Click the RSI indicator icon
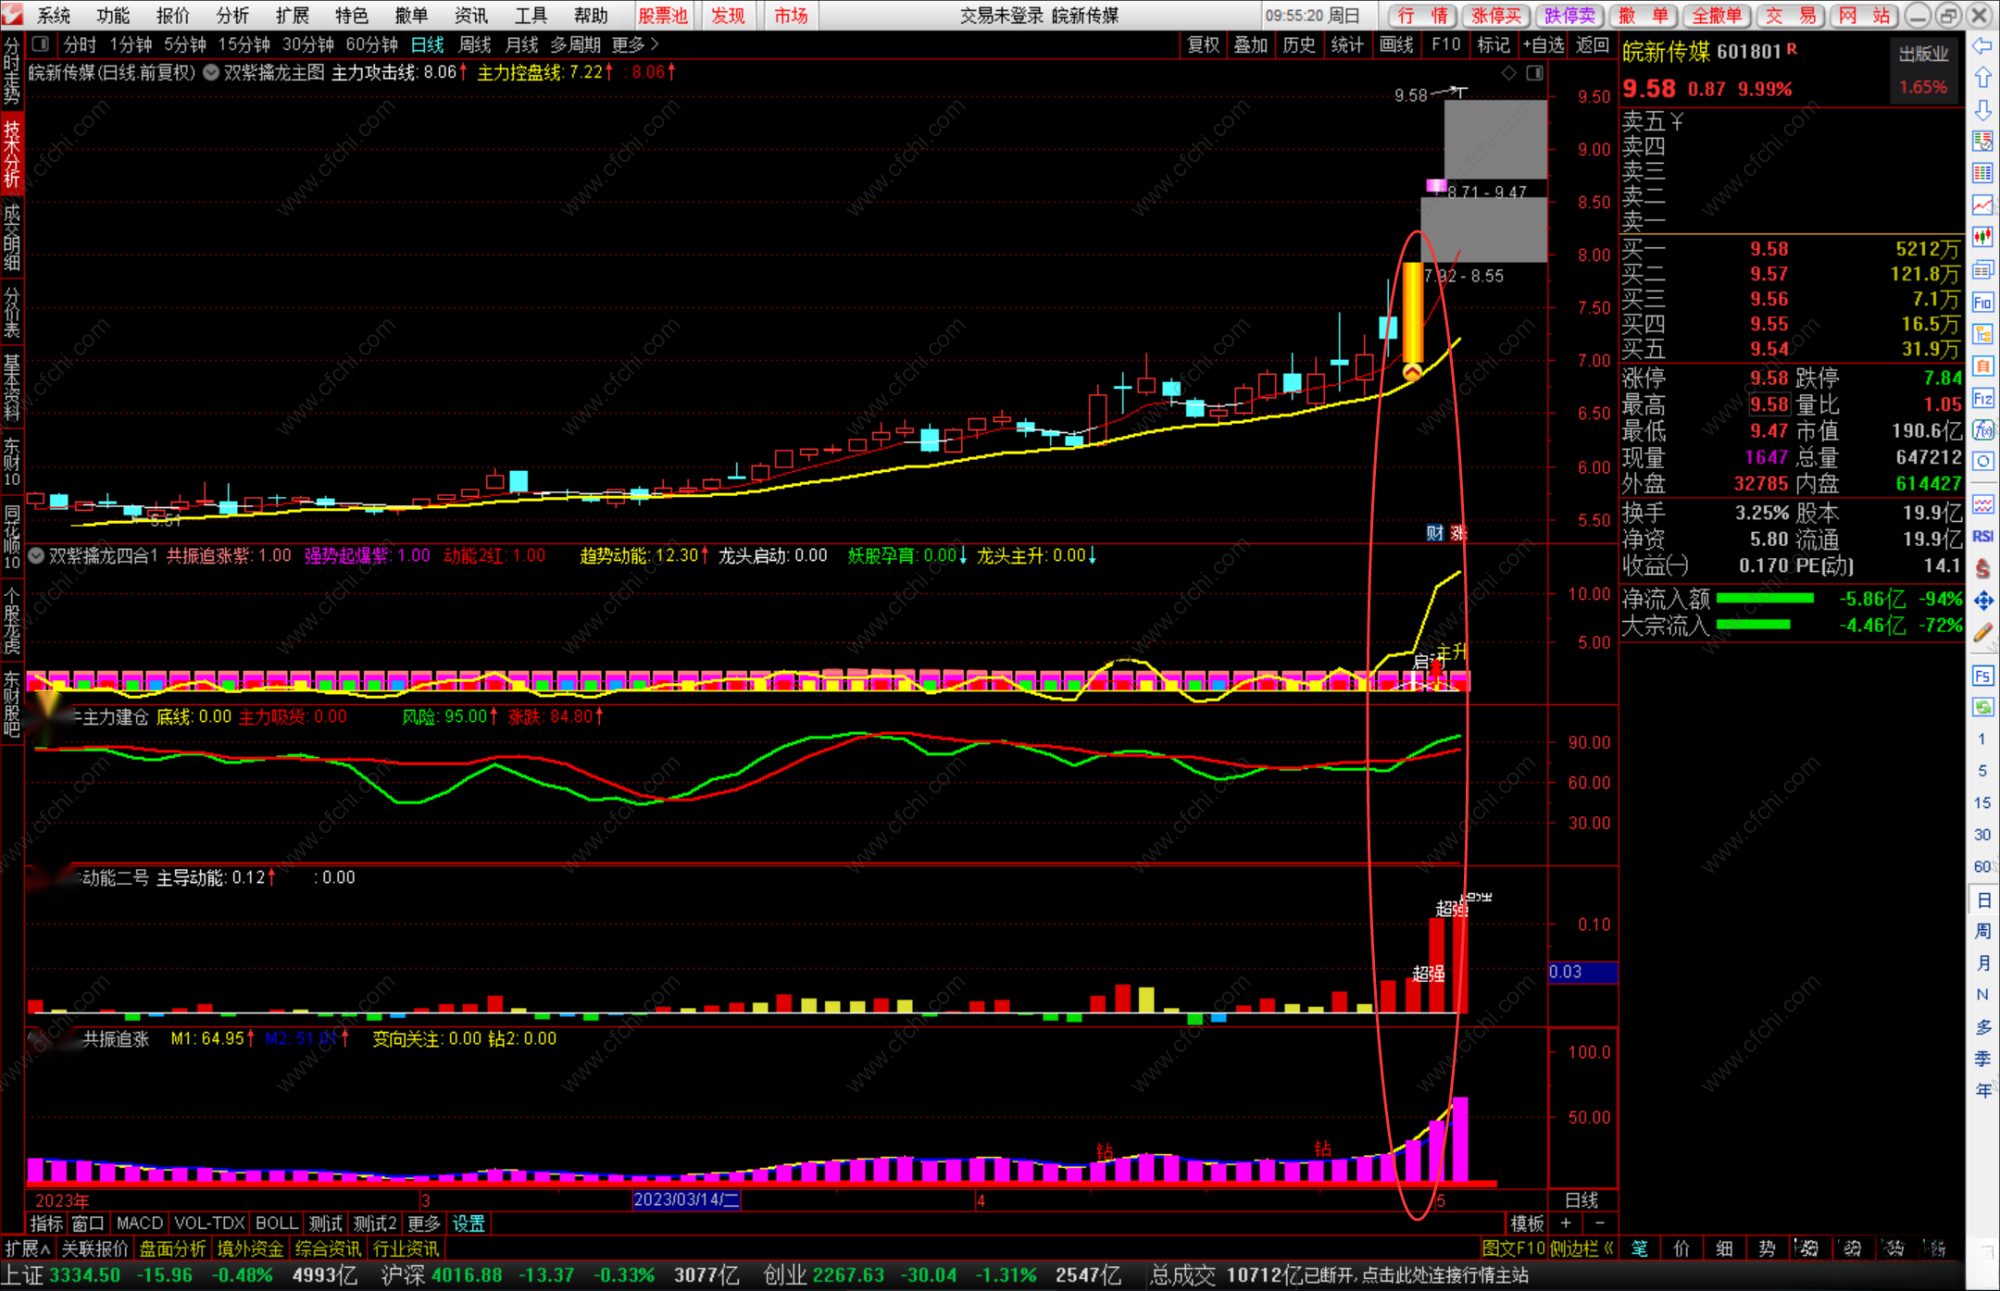 (x=1982, y=536)
